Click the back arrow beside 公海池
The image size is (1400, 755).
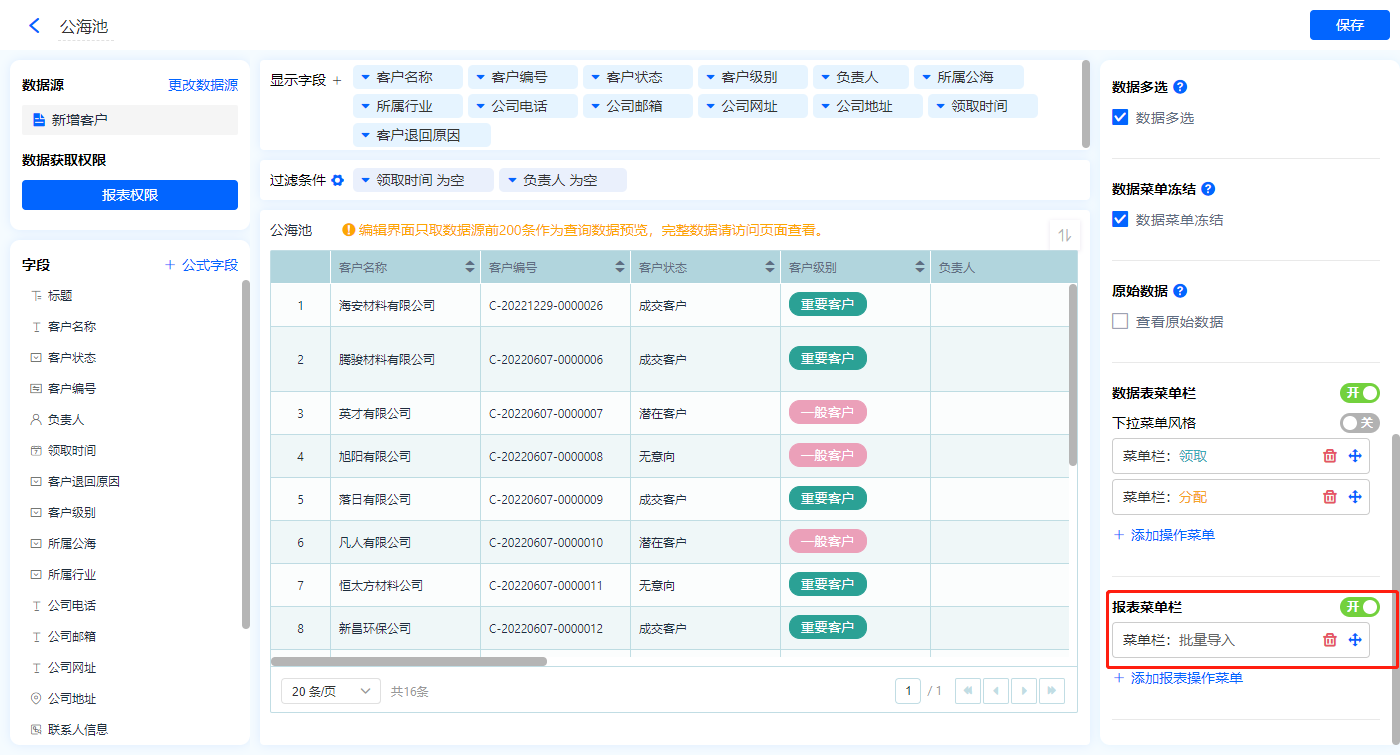[35, 26]
